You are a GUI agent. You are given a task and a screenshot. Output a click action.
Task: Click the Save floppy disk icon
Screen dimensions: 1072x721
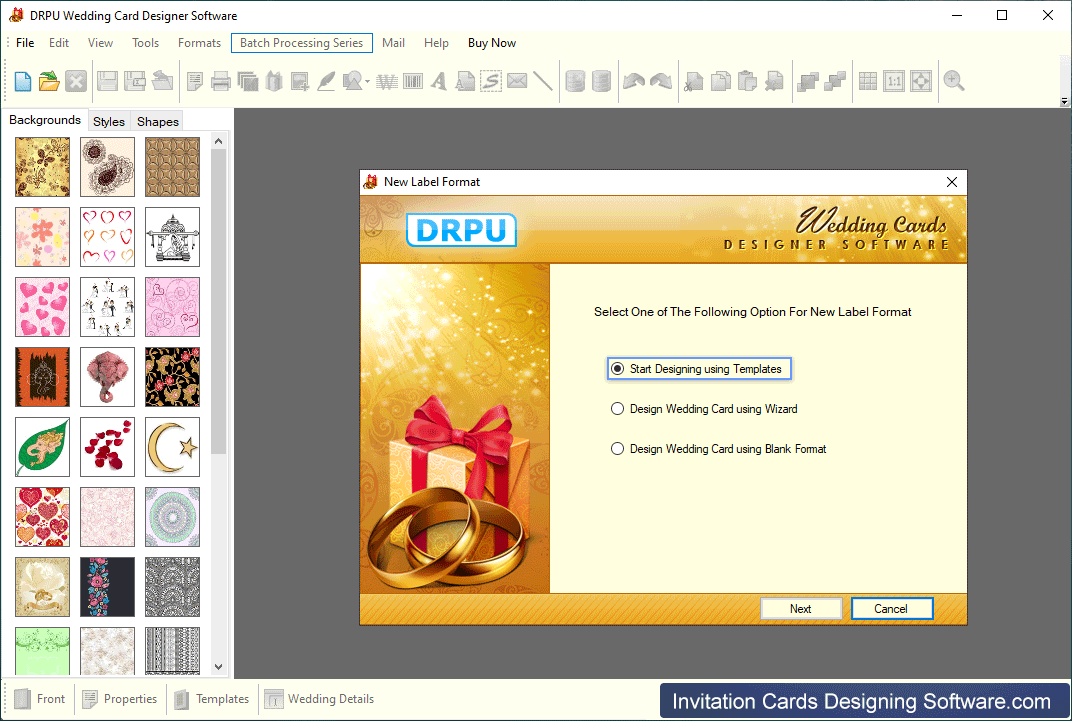pos(107,81)
